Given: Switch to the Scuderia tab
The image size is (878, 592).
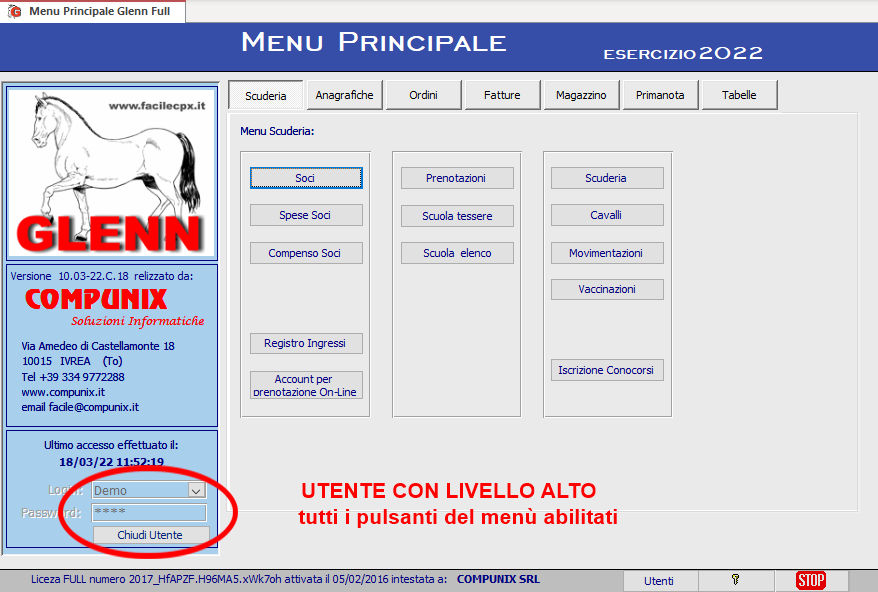Looking at the screenshot, I should coord(265,96).
